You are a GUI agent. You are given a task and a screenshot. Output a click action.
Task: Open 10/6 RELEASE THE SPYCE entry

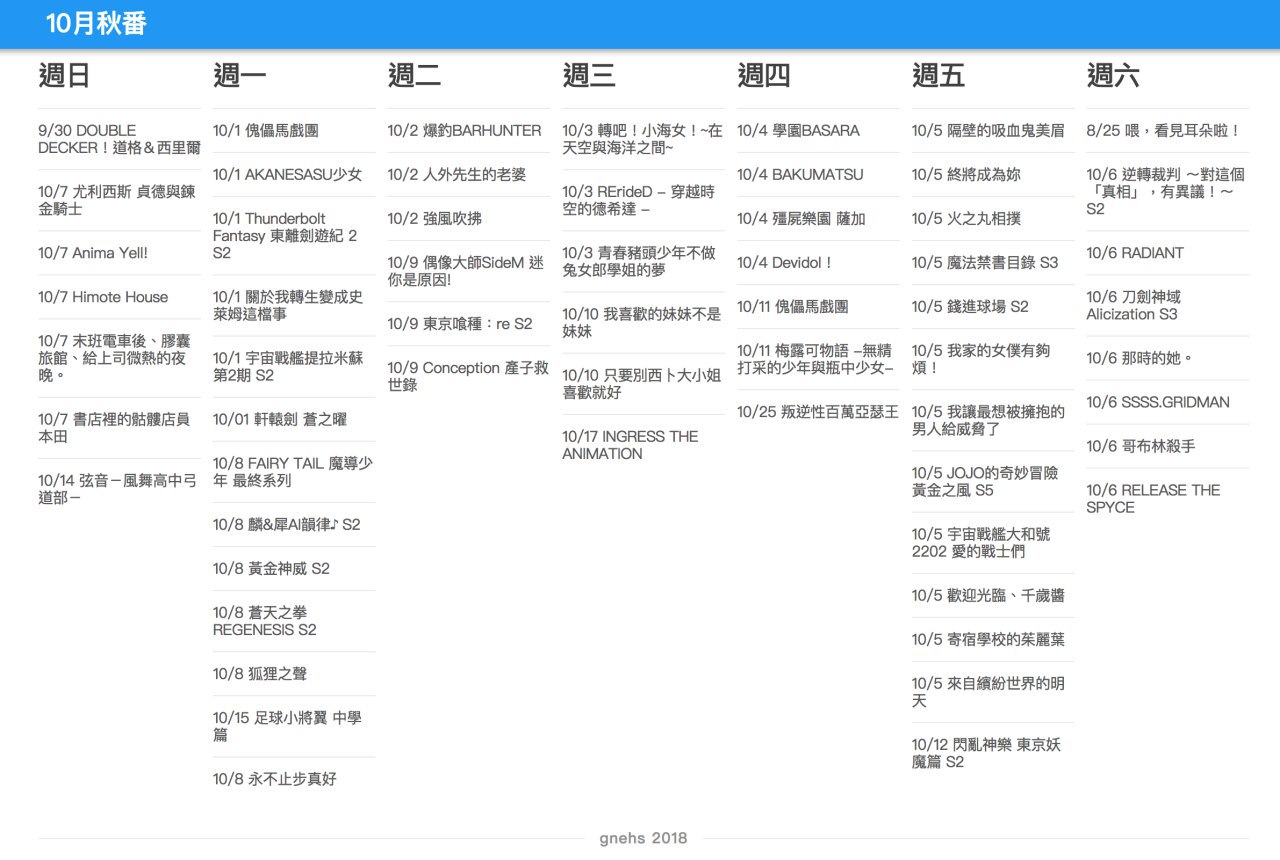[1153, 498]
